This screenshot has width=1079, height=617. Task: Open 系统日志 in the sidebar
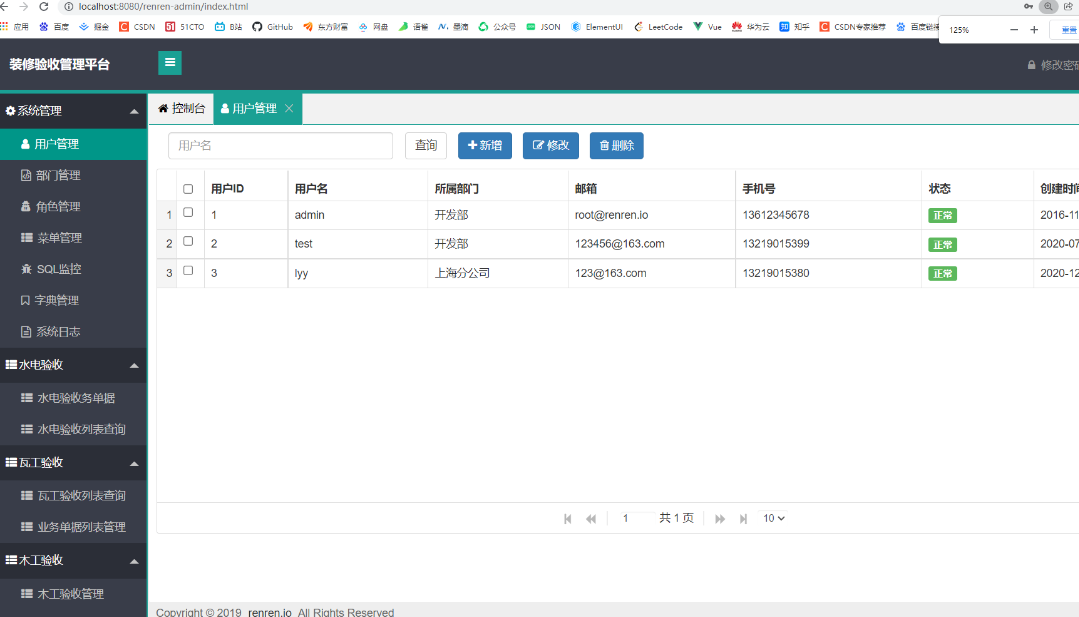click(x=74, y=332)
